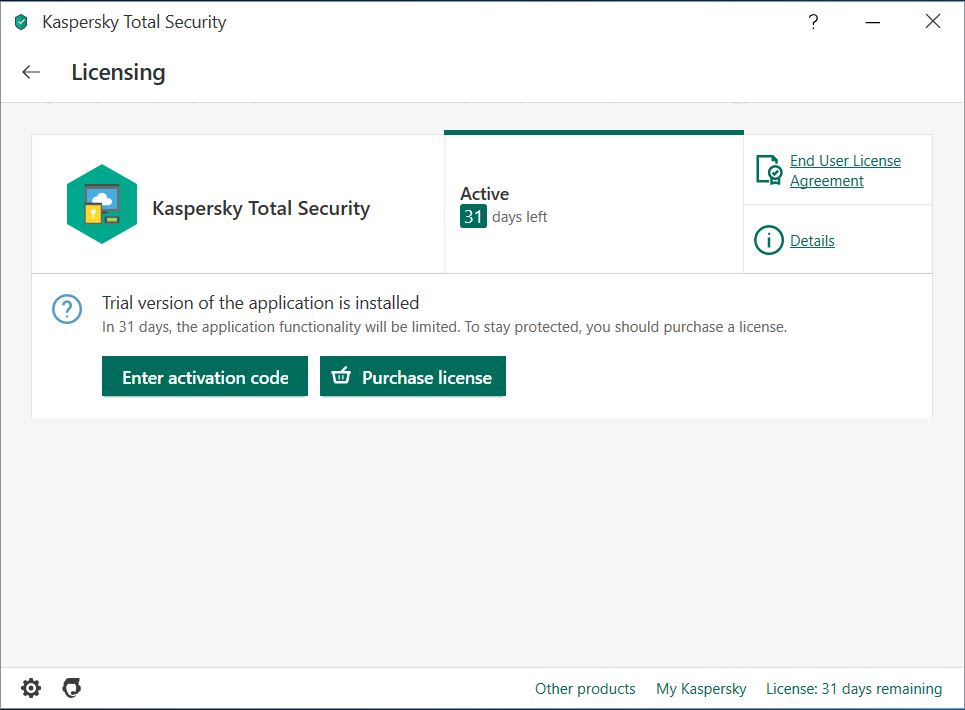This screenshot has width=965, height=710.
Task: Open the End User License Agreement link
Action: click(845, 170)
